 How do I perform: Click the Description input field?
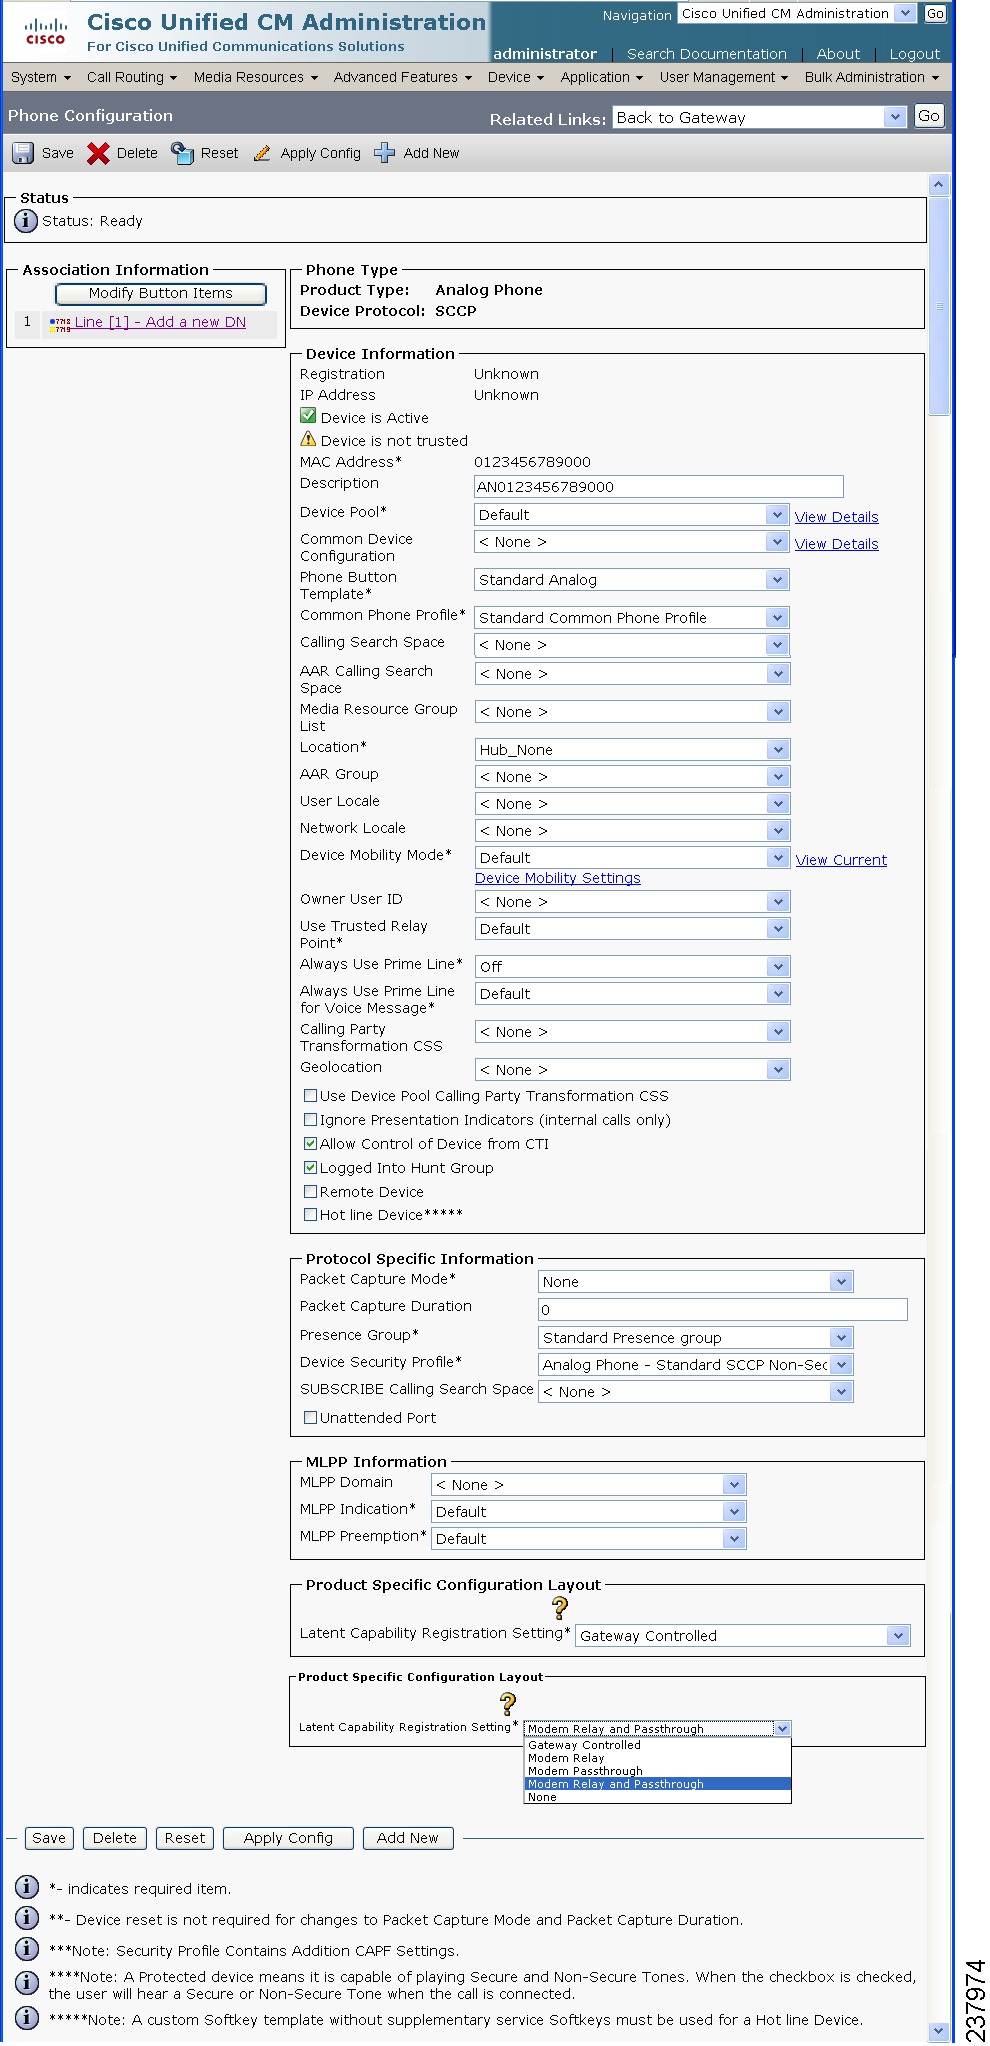coord(659,487)
